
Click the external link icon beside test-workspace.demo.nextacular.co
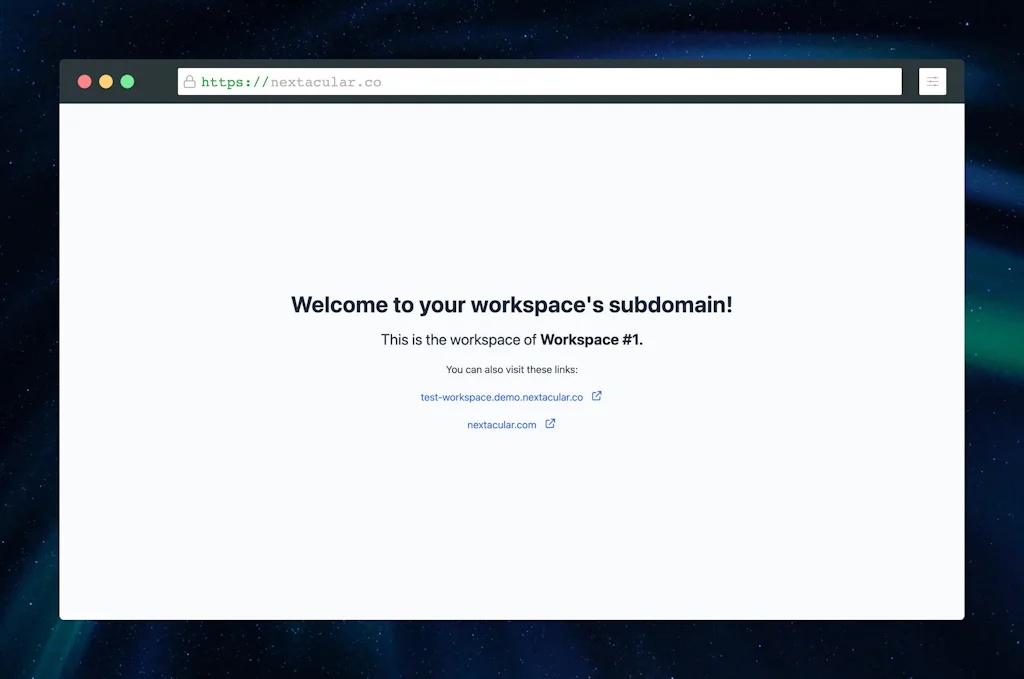tap(597, 395)
